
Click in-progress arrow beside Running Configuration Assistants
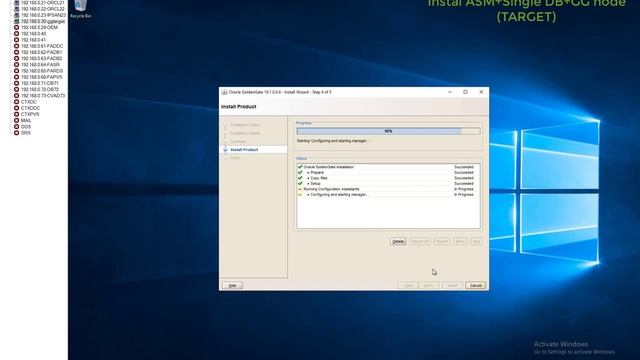pyautogui.click(x=300, y=189)
